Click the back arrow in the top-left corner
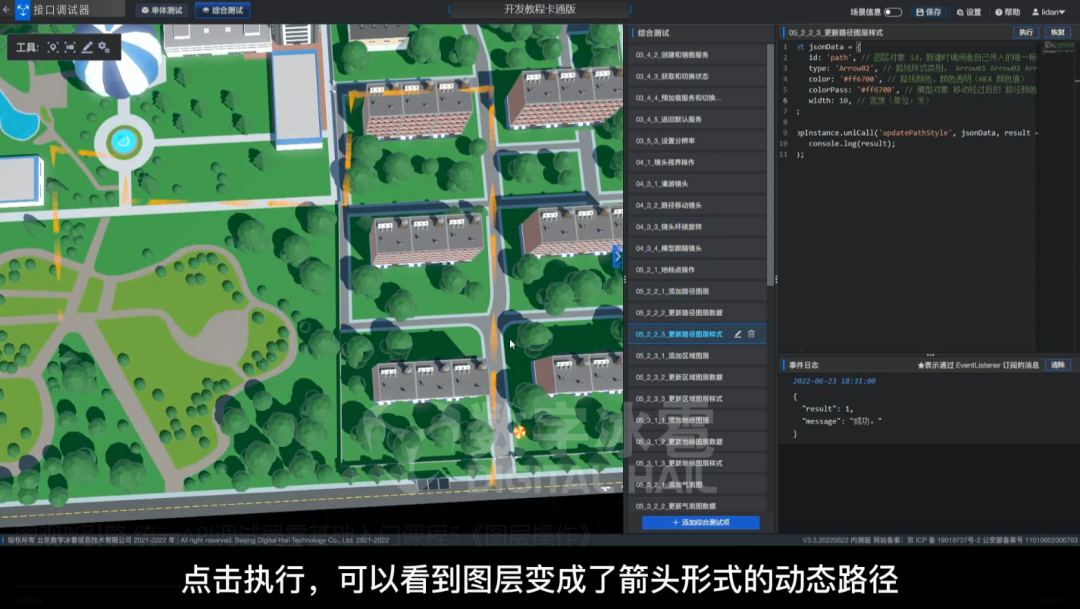The height and width of the screenshot is (609, 1080). pos(6,10)
